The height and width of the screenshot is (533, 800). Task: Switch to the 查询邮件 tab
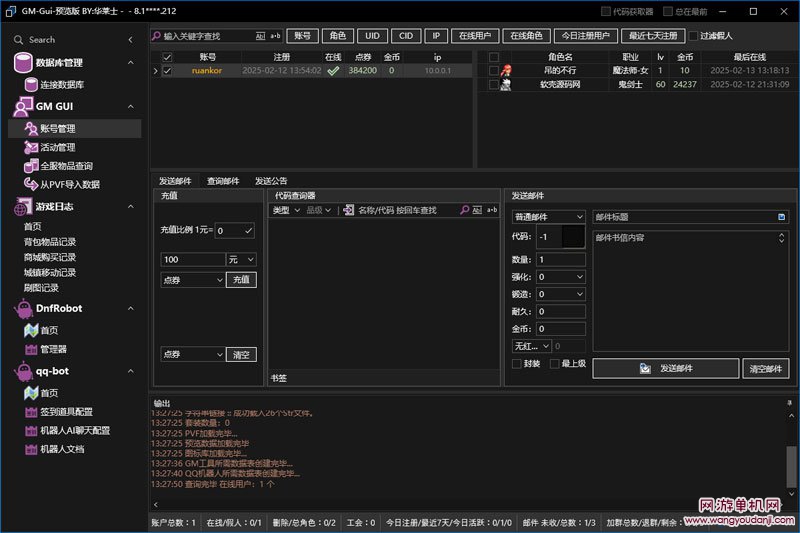pos(222,181)
